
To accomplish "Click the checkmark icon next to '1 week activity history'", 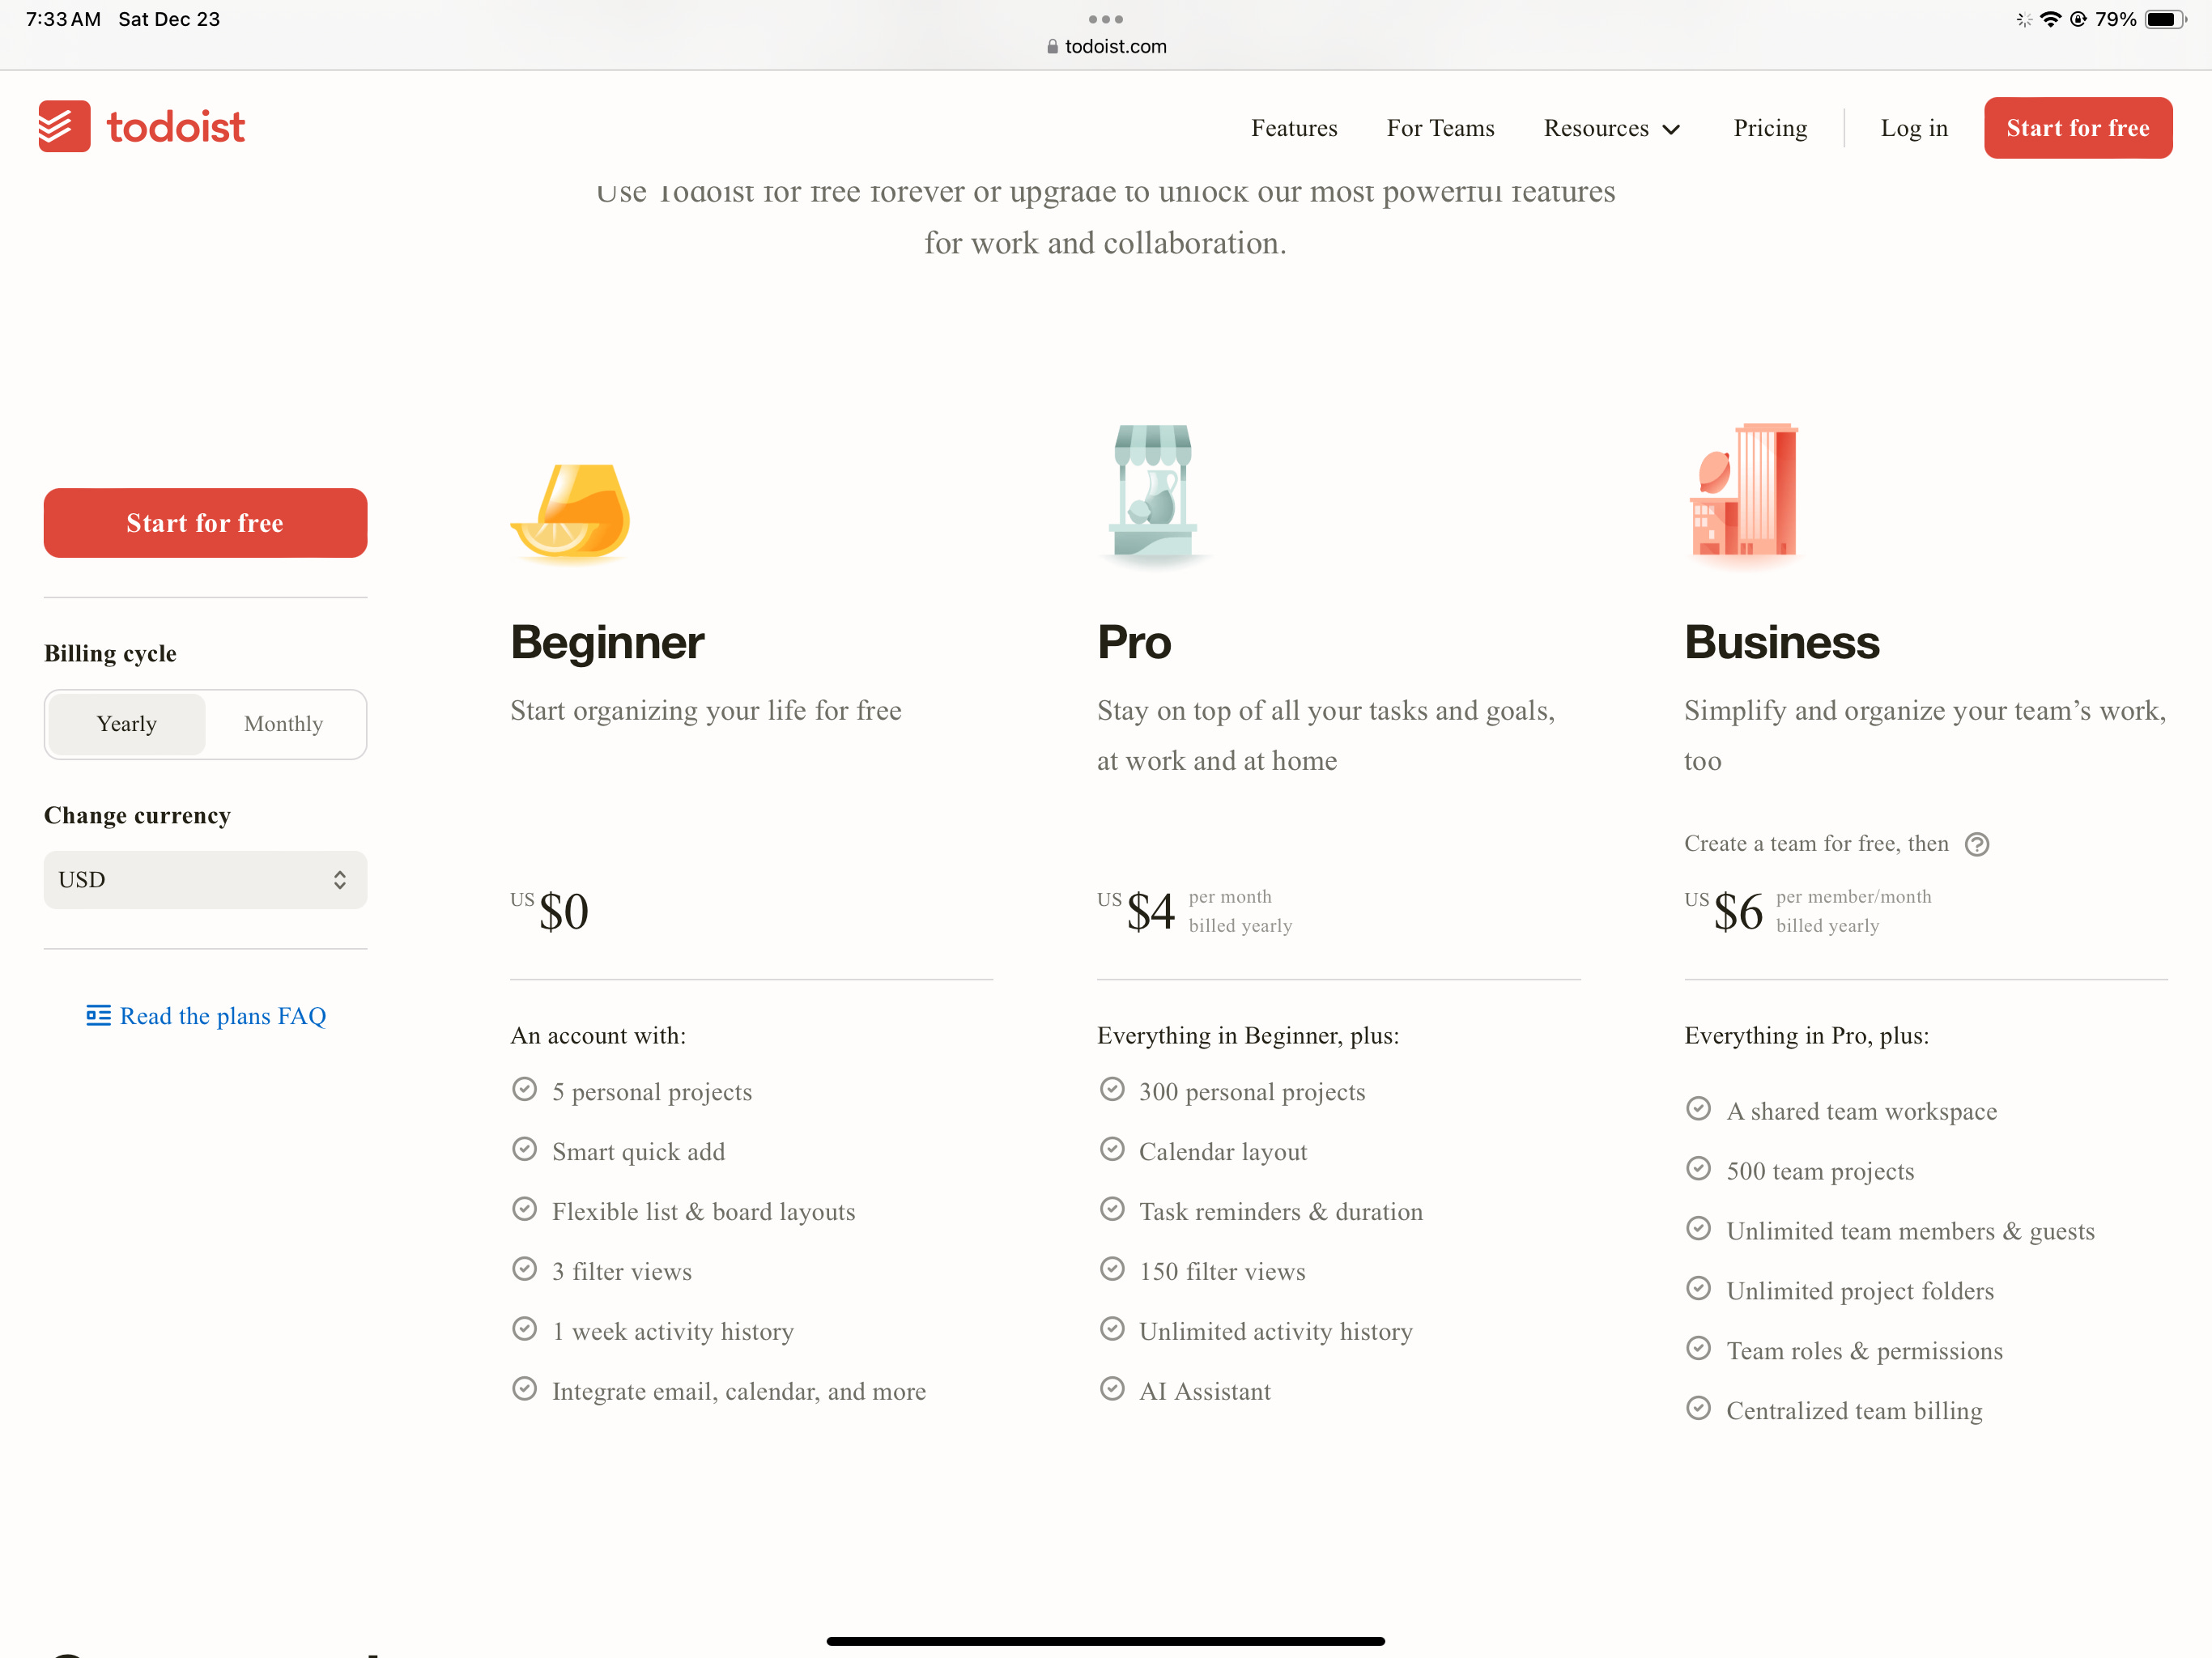I will (524, 1329).
